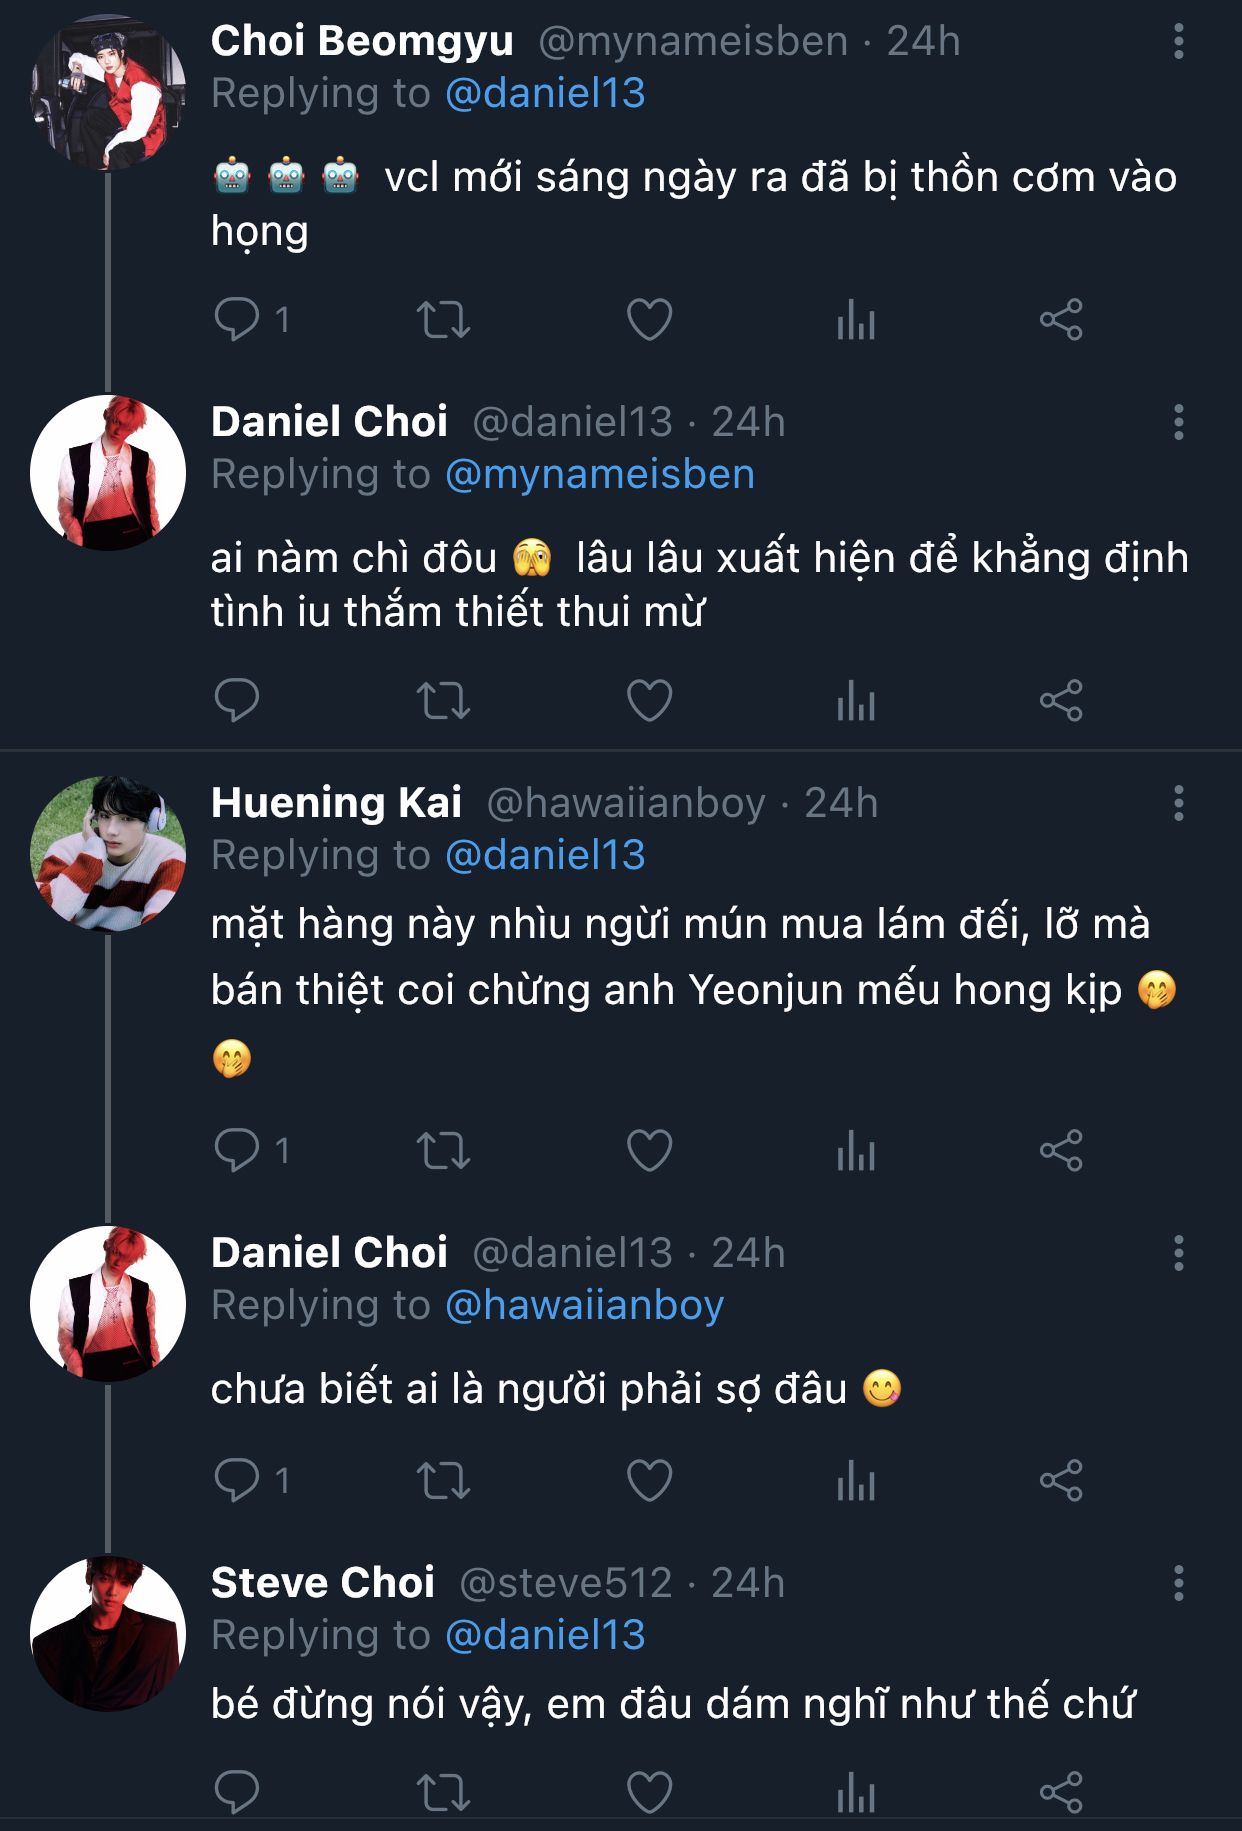Open more options on Steve Choi's tweet
The image size is (1242, 1831).
point(1179,1583)
